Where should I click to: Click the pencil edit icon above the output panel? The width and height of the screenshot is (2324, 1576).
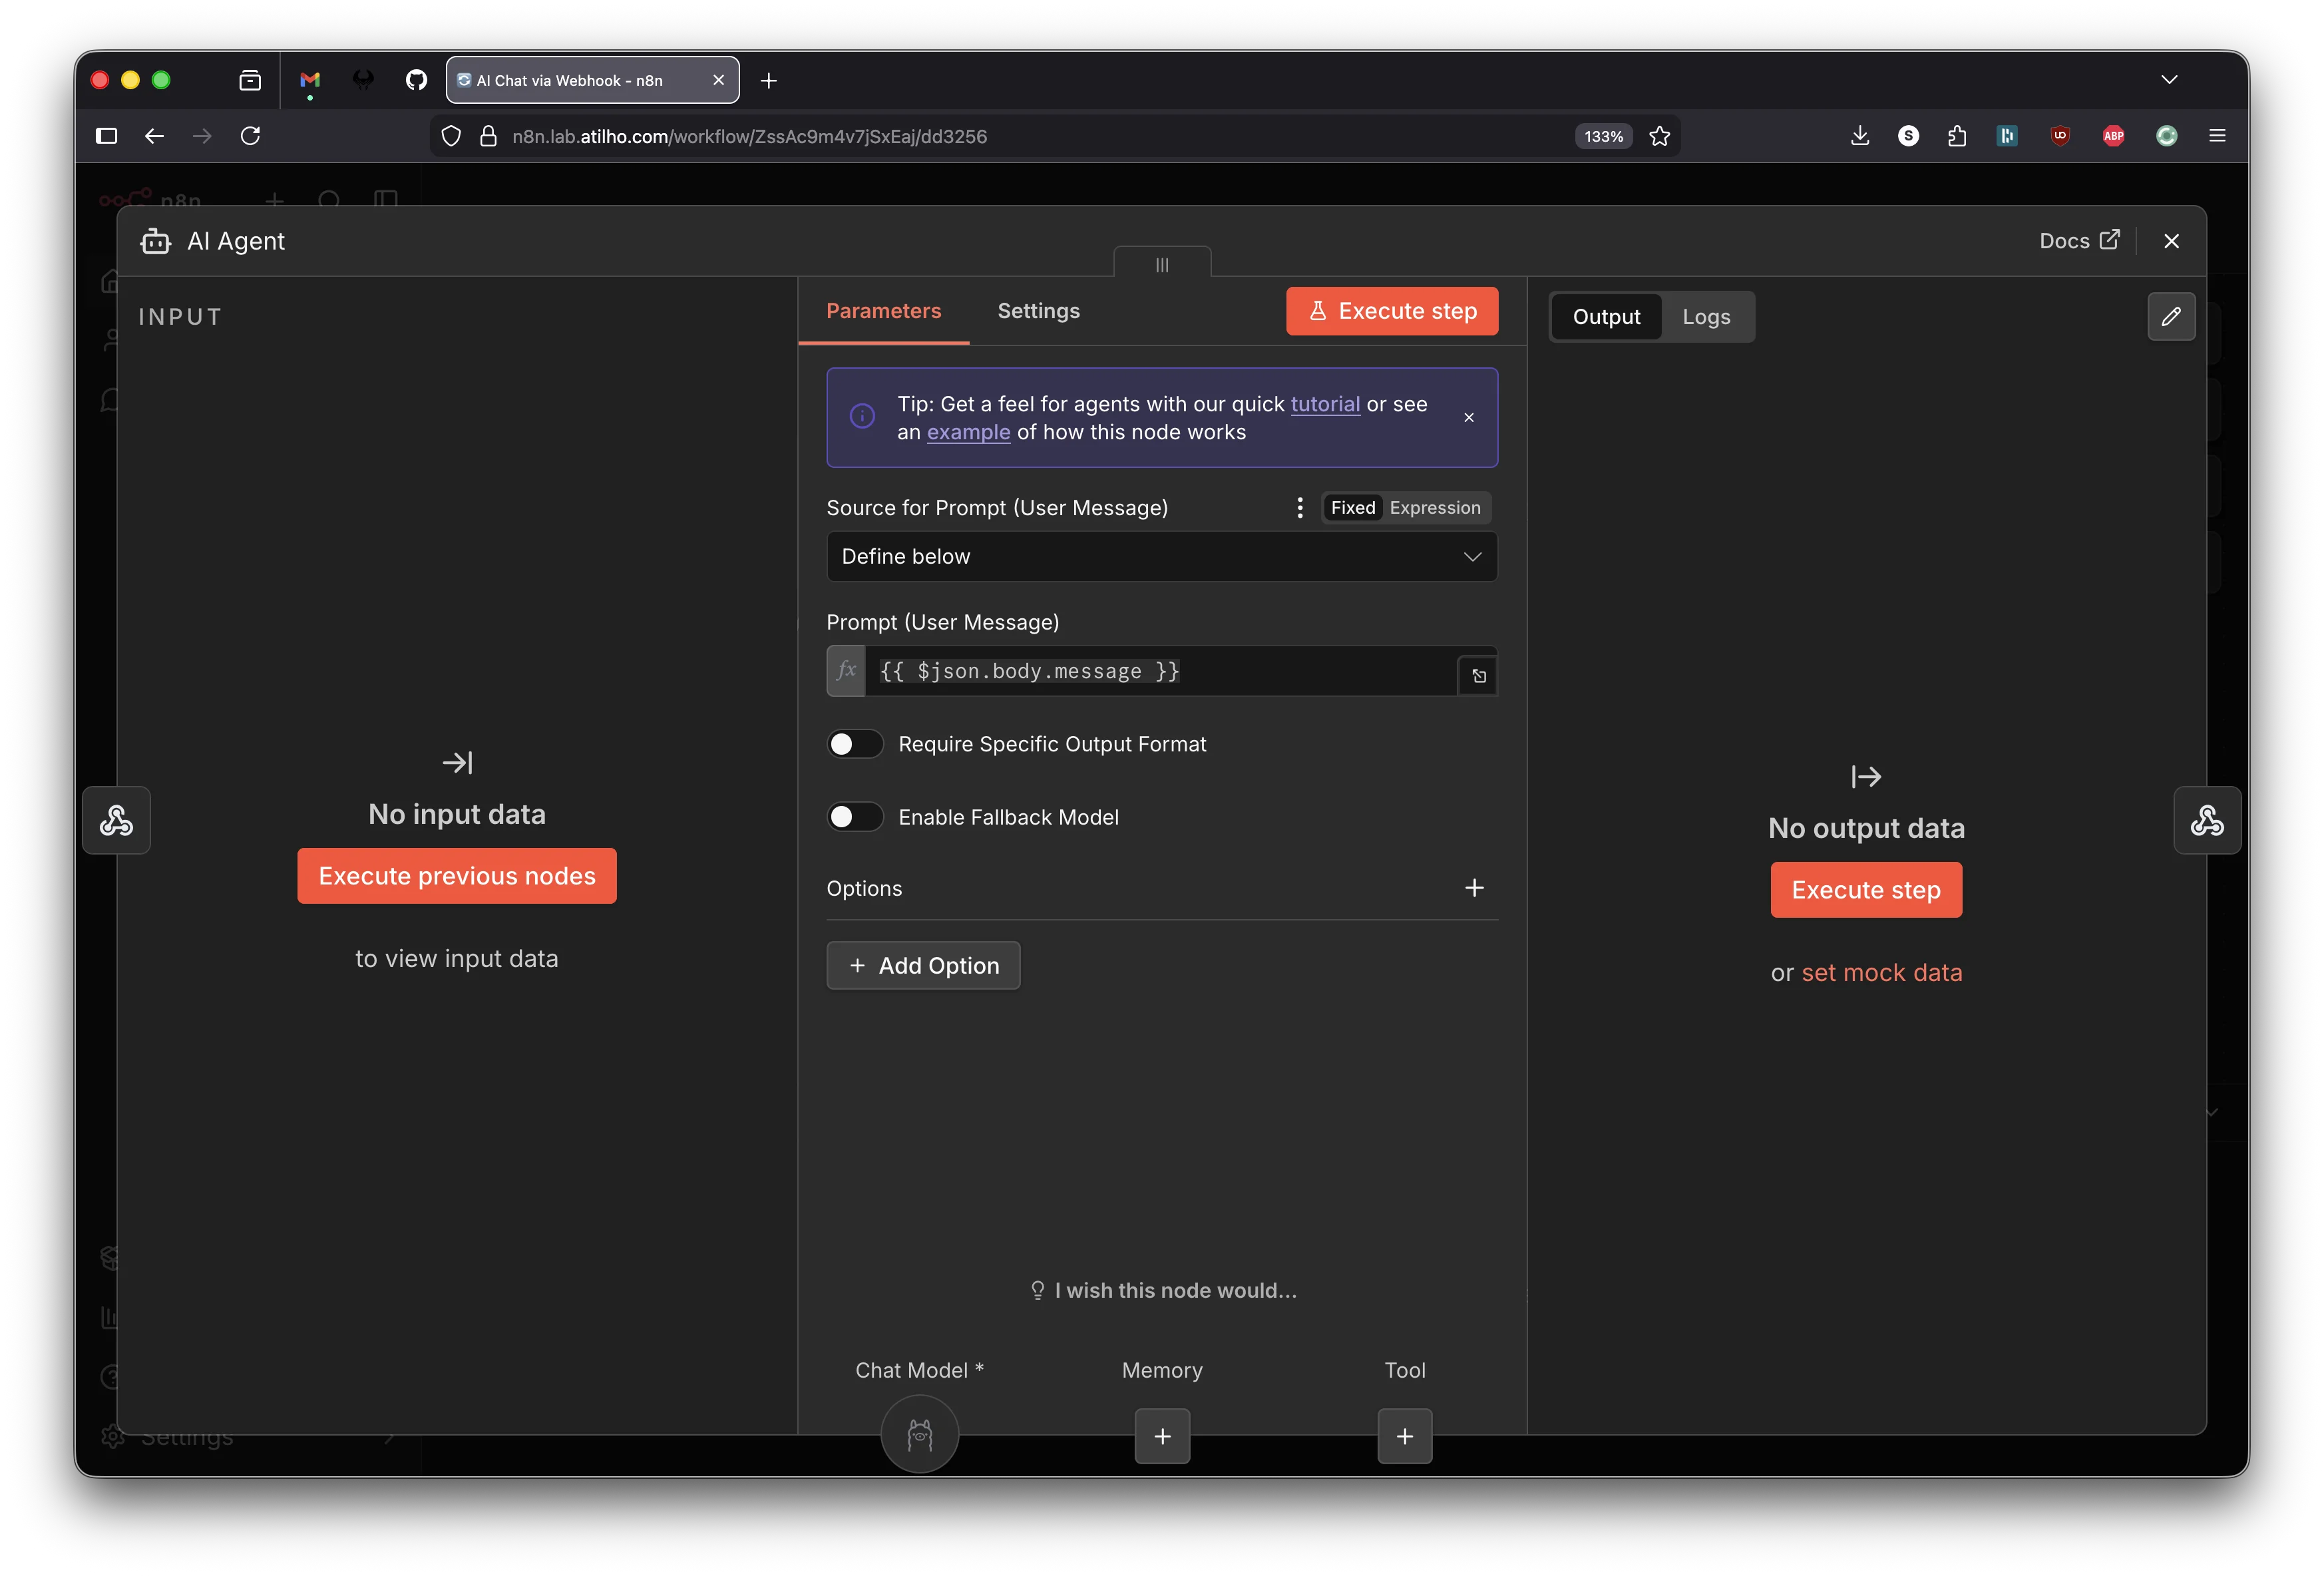(x=2172, y=317)
